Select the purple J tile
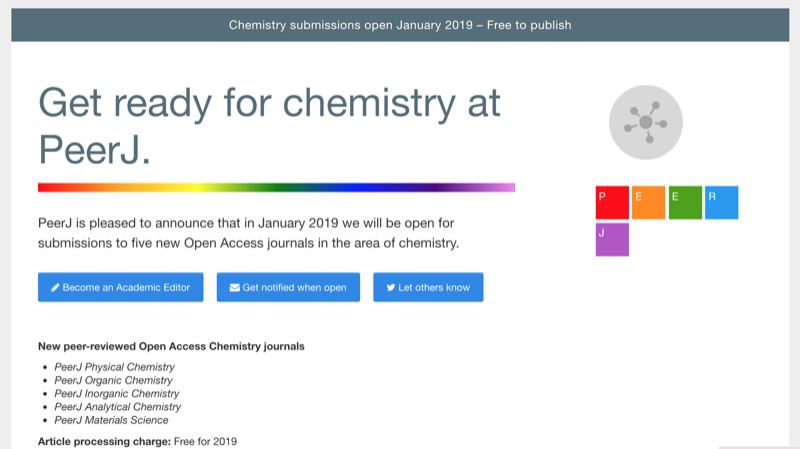Screen dimensions: 800x449 (x=612, y=239)
